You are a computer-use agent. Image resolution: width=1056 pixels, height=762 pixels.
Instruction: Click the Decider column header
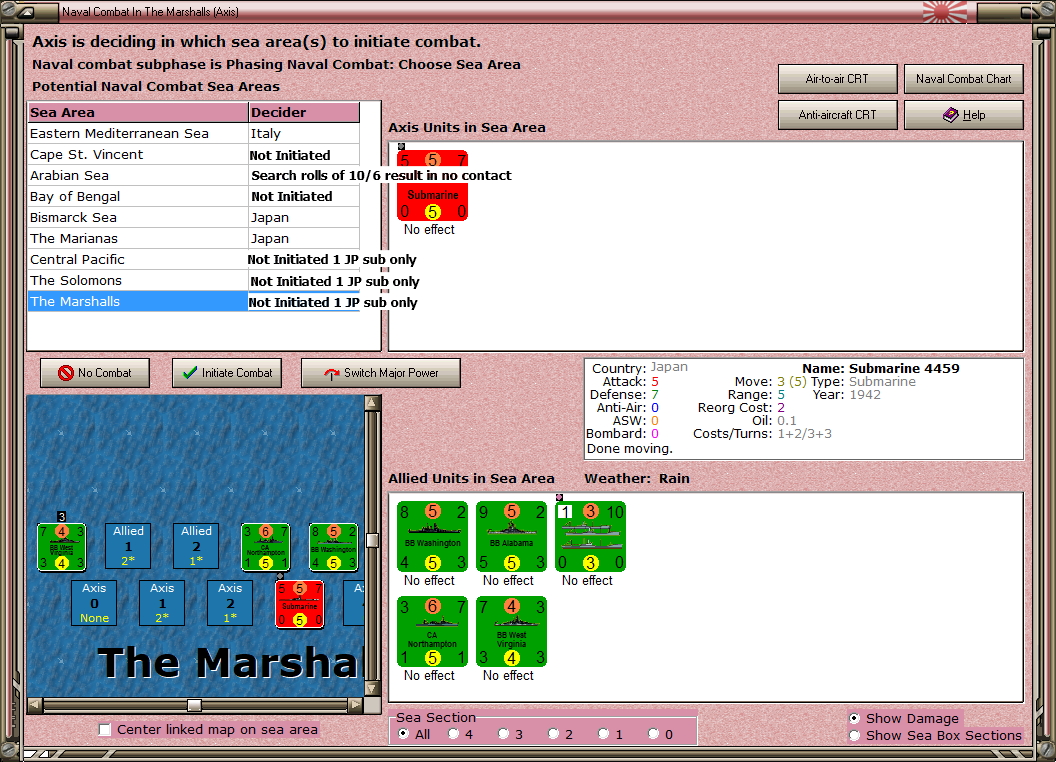[304, 113]
